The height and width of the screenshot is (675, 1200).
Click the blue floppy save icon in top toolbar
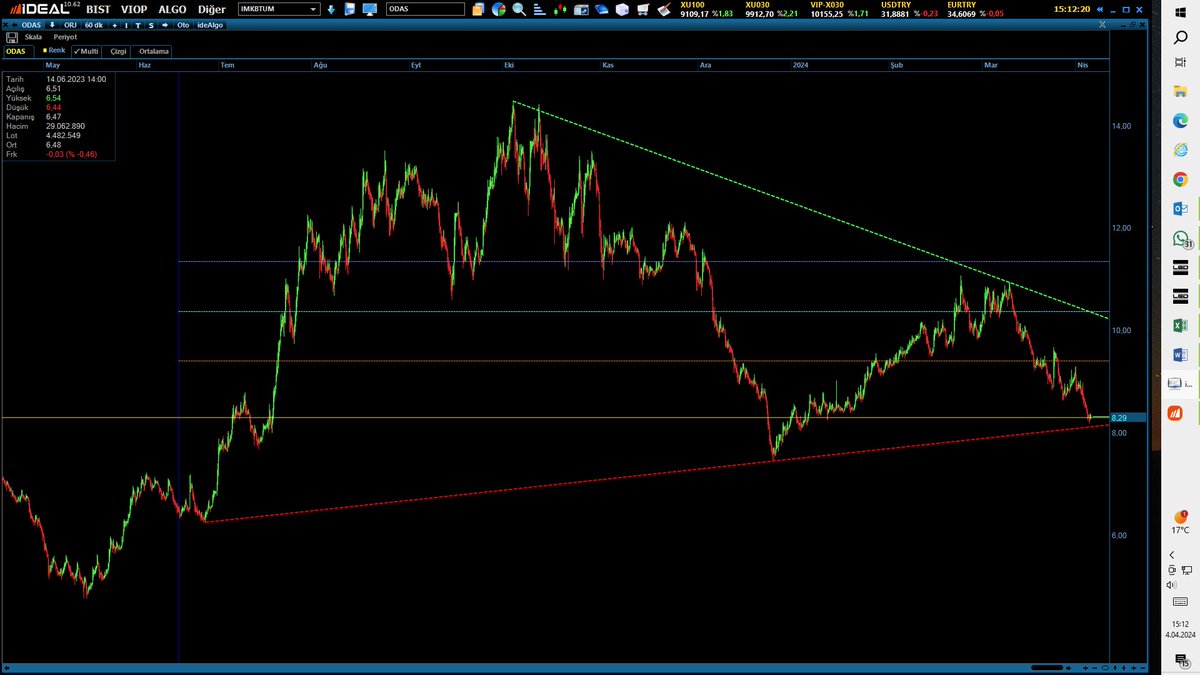click(x=350, y=9)
